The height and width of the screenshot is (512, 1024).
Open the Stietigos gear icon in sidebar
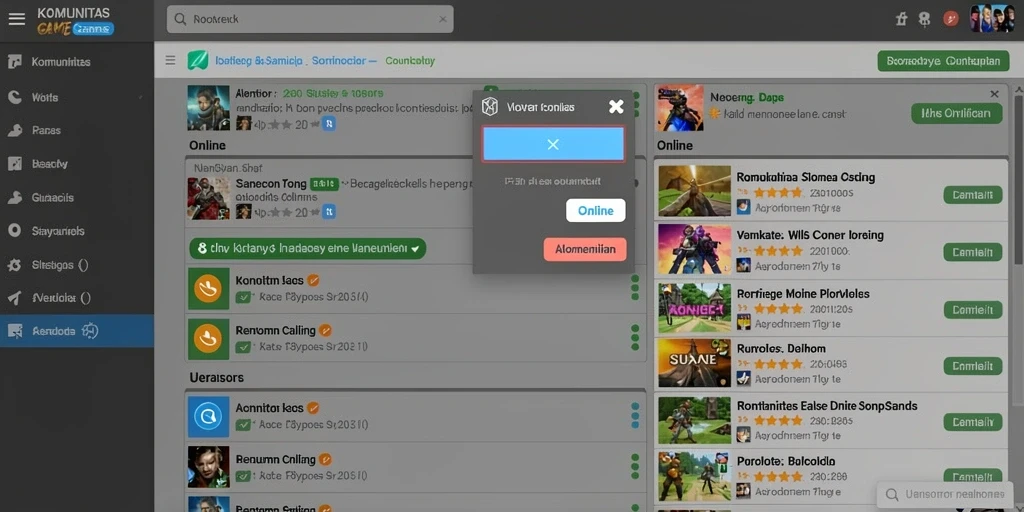(x=14, y=265)
